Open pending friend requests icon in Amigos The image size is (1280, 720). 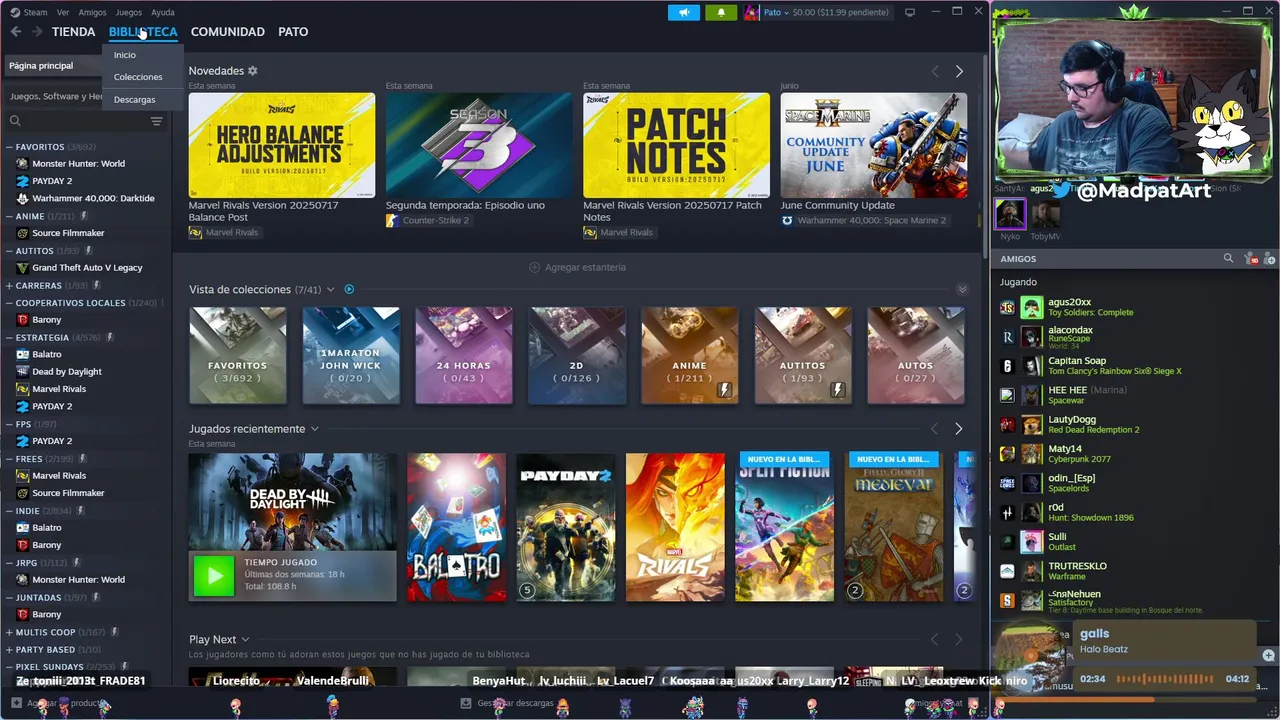click(x=1250, y=259)
